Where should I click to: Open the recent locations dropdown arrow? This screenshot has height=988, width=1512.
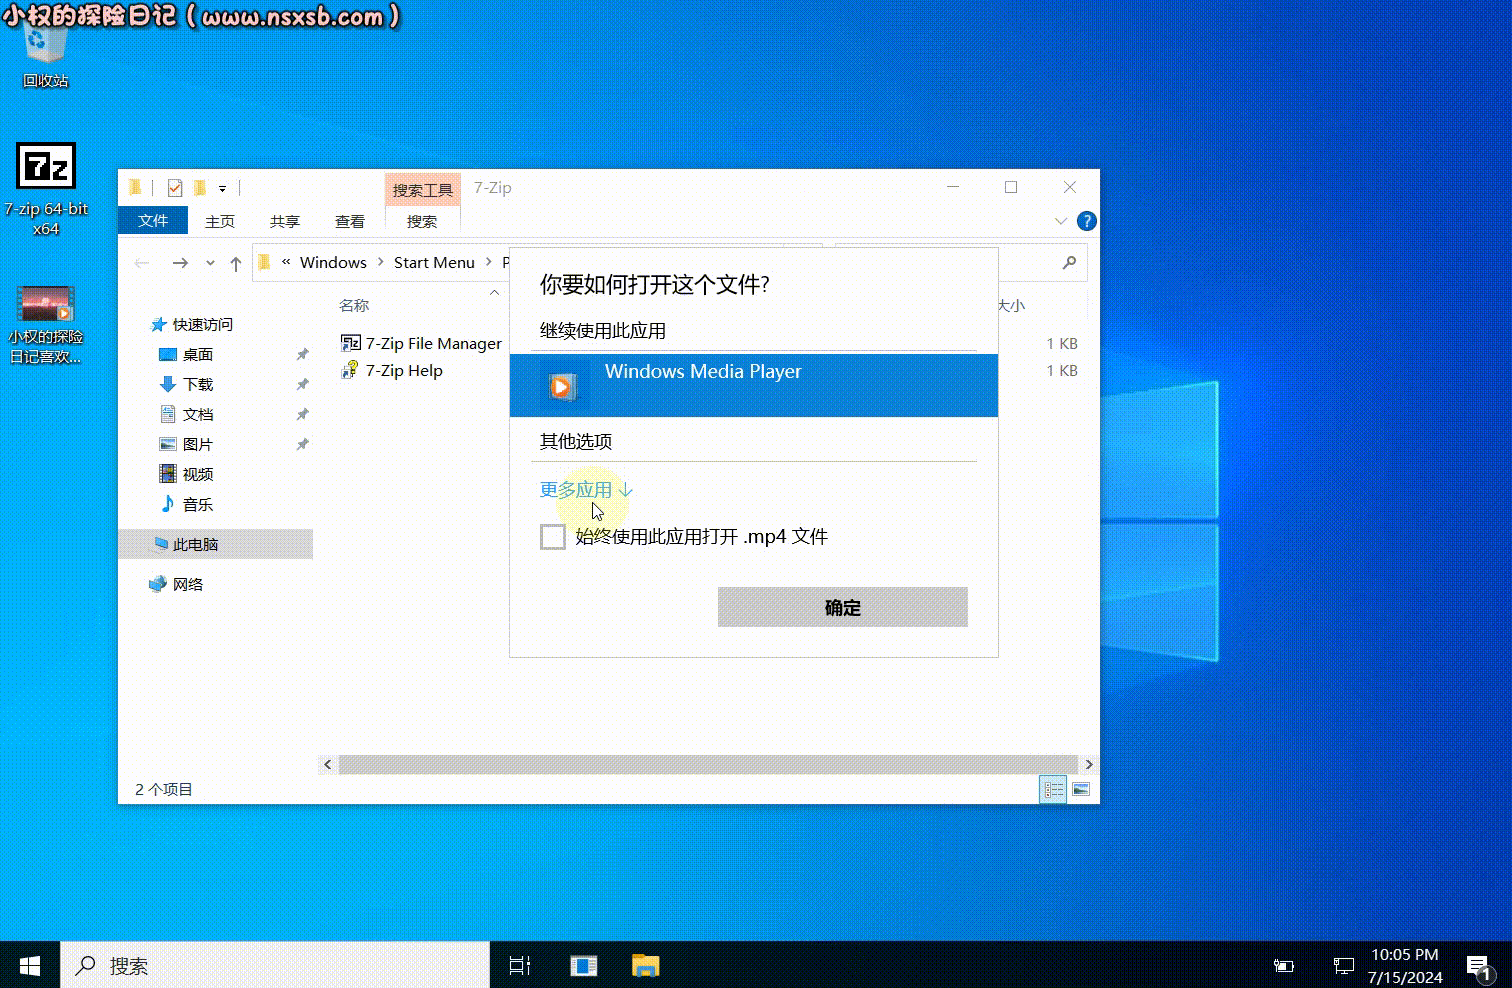click(210, 263)
